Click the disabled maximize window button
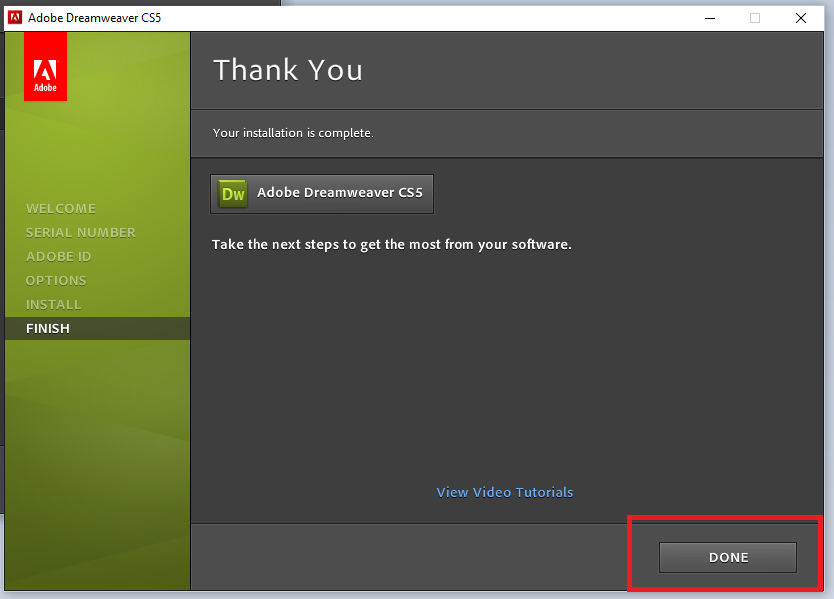This screenshot has height=599, width=834. pyautogui.click(x=755, y=17)
